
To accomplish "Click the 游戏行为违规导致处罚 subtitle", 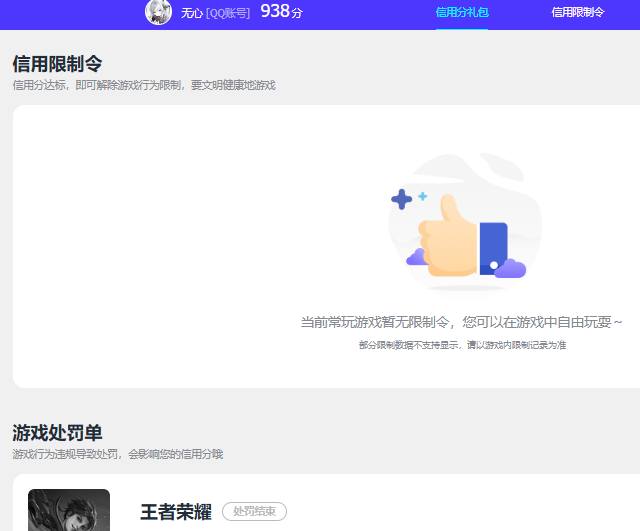I will pyautogui.click(x=118, y=454).
